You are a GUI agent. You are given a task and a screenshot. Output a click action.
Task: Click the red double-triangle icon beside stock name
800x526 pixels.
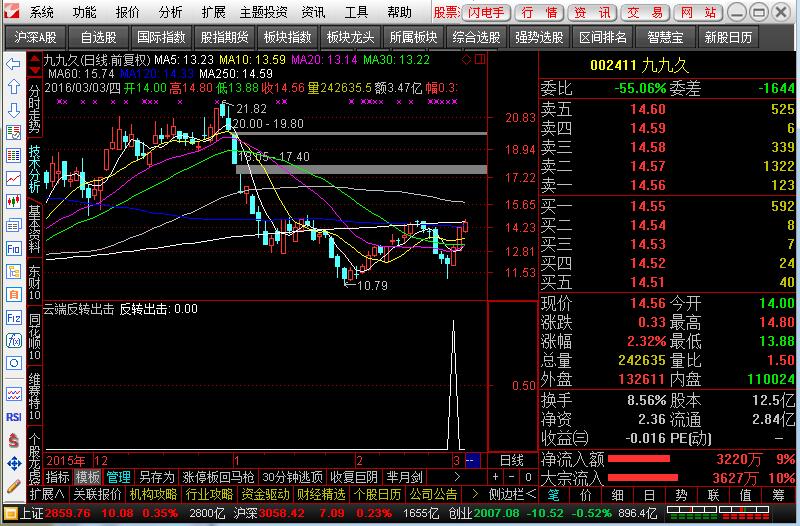(x=34, y=63)
